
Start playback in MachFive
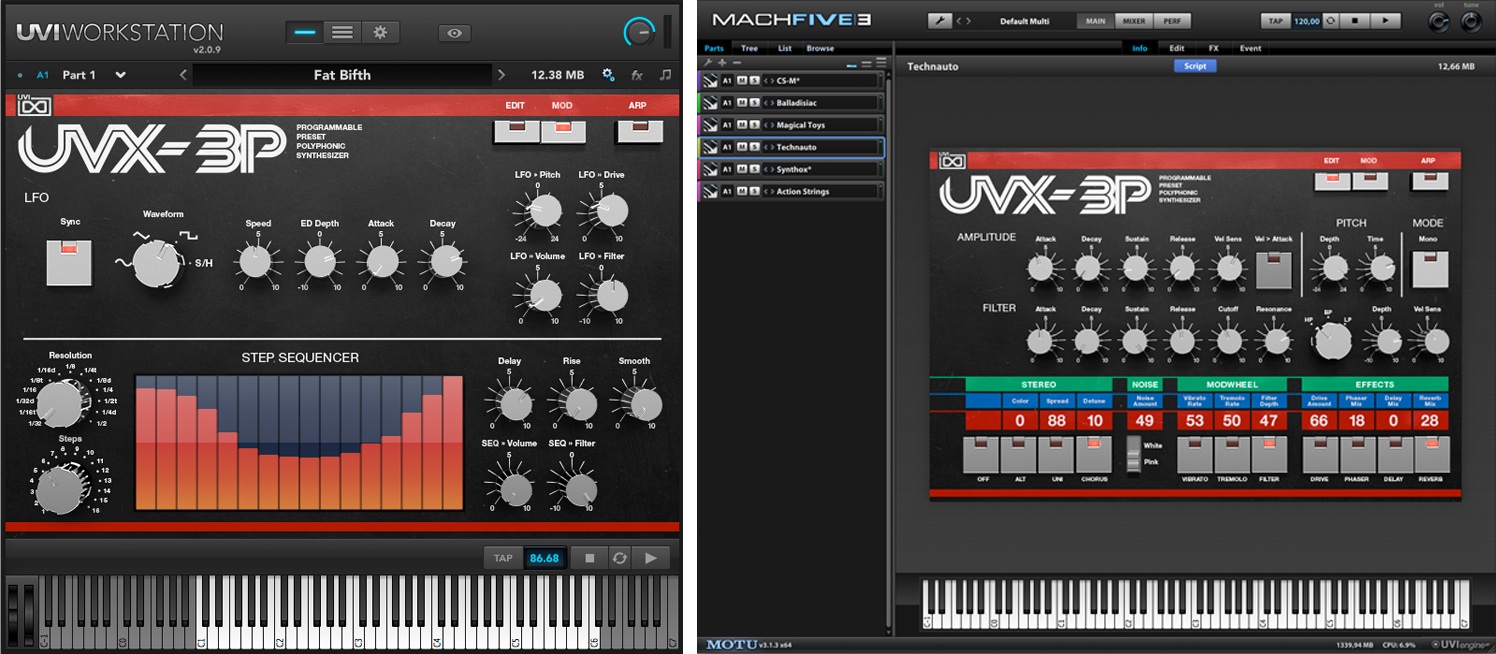click(1385, 20)
